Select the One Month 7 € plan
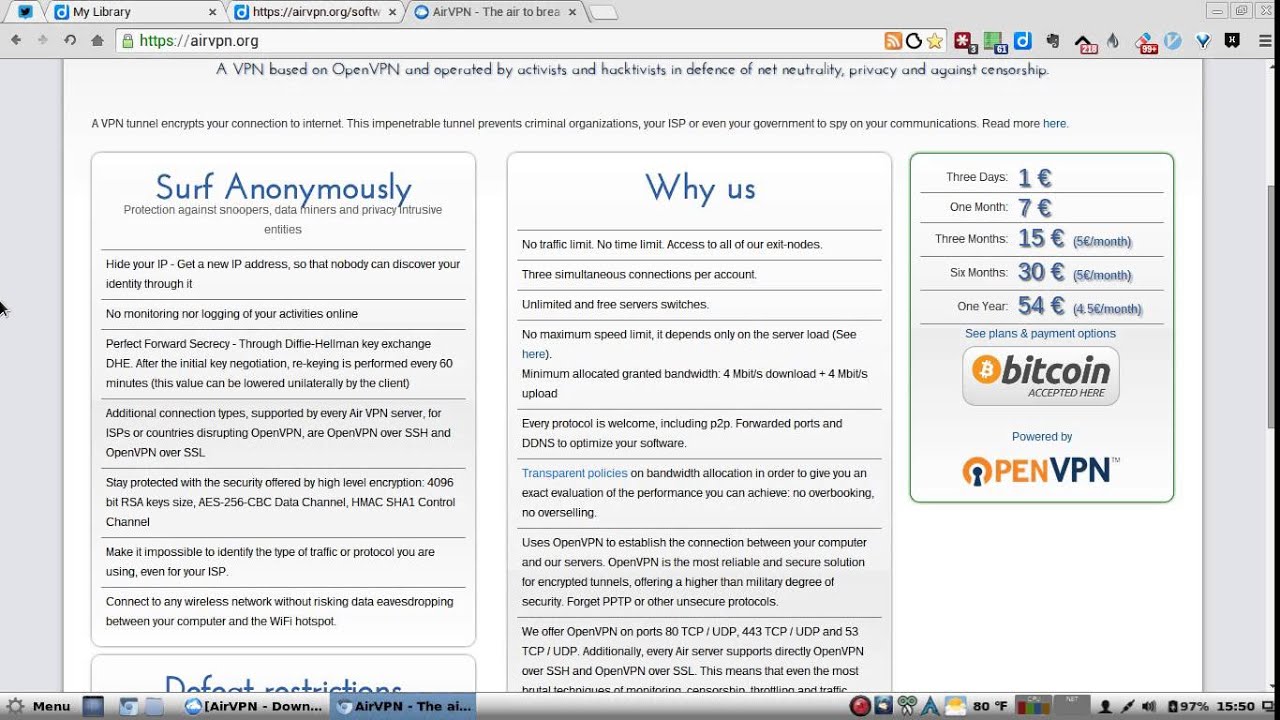Viewport: 1280px width, 720px height. click(x=1041, y=207)
